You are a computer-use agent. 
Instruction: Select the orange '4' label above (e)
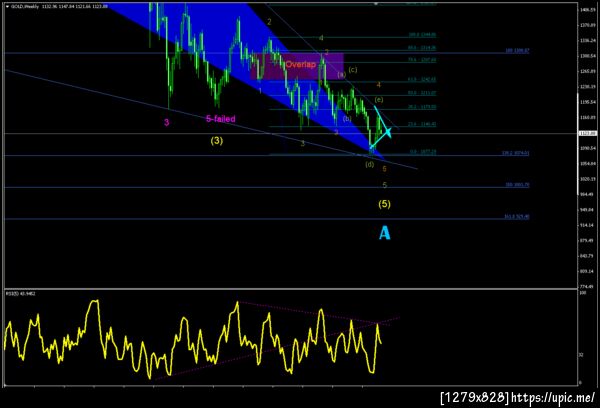[379, 85]
